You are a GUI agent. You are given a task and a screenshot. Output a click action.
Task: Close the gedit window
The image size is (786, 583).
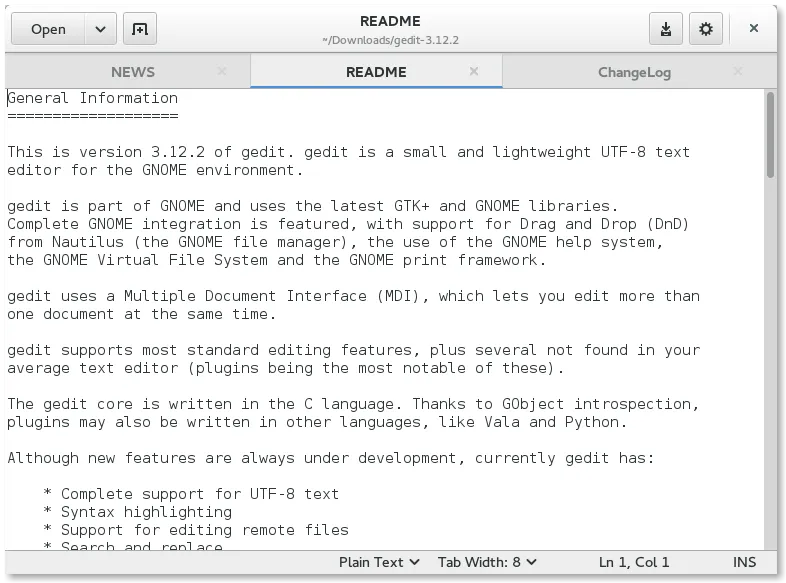coord(753,29)
